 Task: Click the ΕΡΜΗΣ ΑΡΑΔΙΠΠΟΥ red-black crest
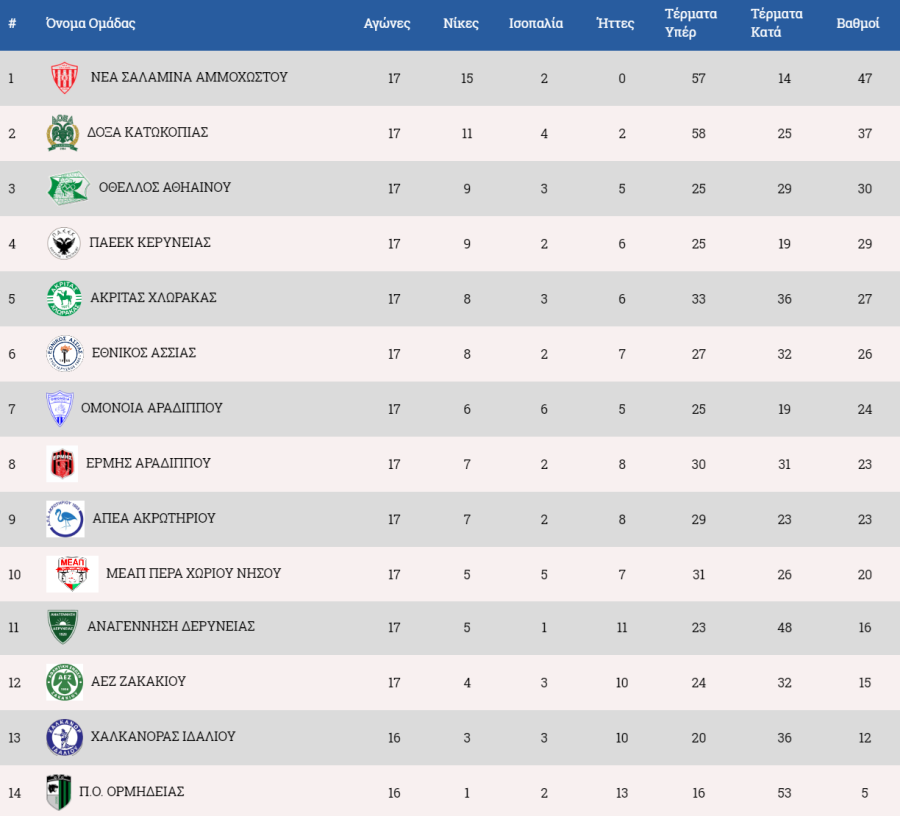62,464
